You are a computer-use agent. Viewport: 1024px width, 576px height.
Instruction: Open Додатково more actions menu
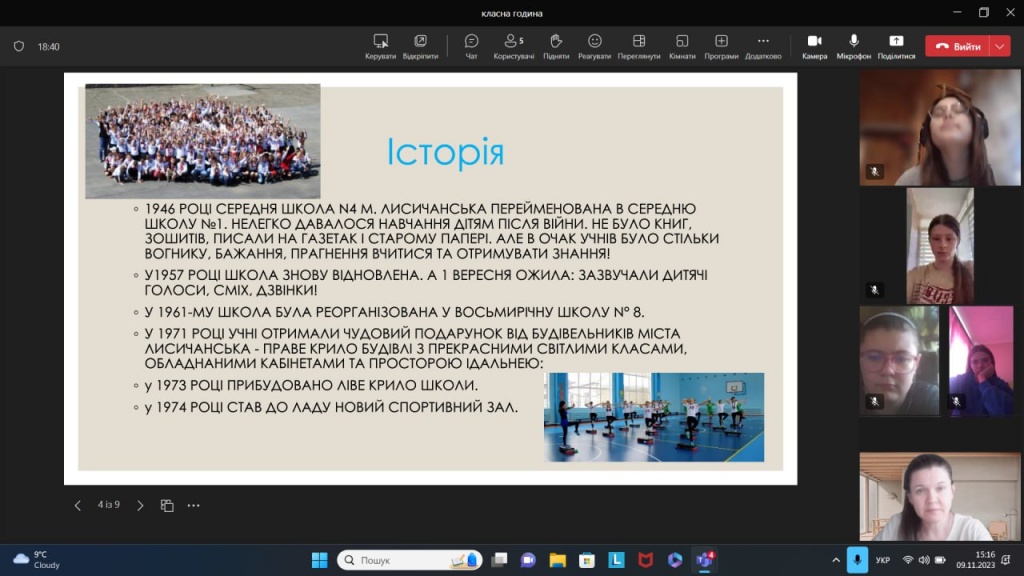pos(763,46)
